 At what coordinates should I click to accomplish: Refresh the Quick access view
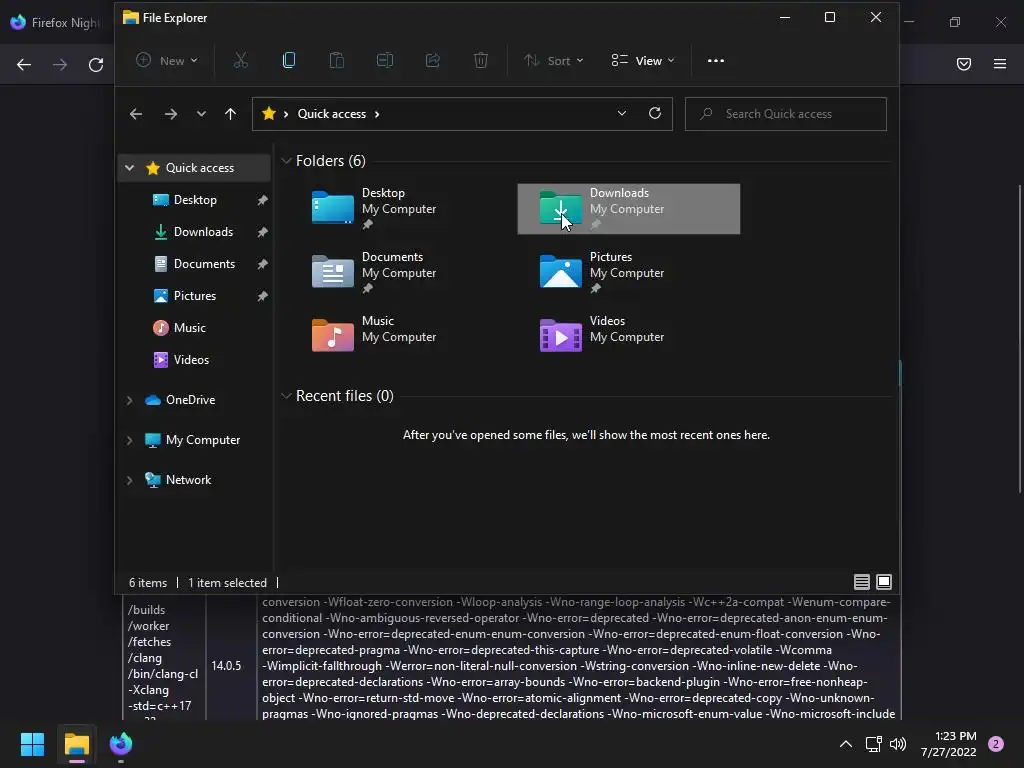click(655, 114)
